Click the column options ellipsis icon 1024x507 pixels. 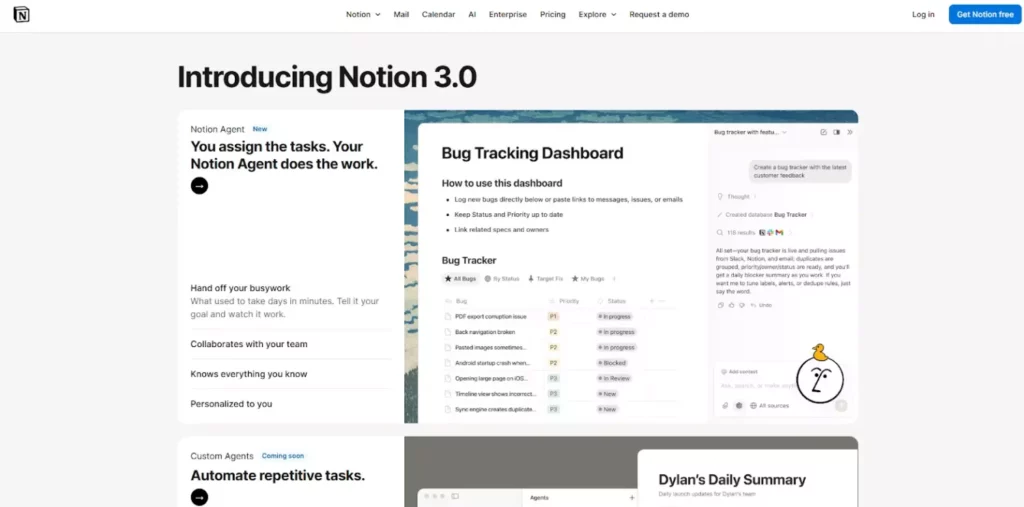tap(662, 301)
